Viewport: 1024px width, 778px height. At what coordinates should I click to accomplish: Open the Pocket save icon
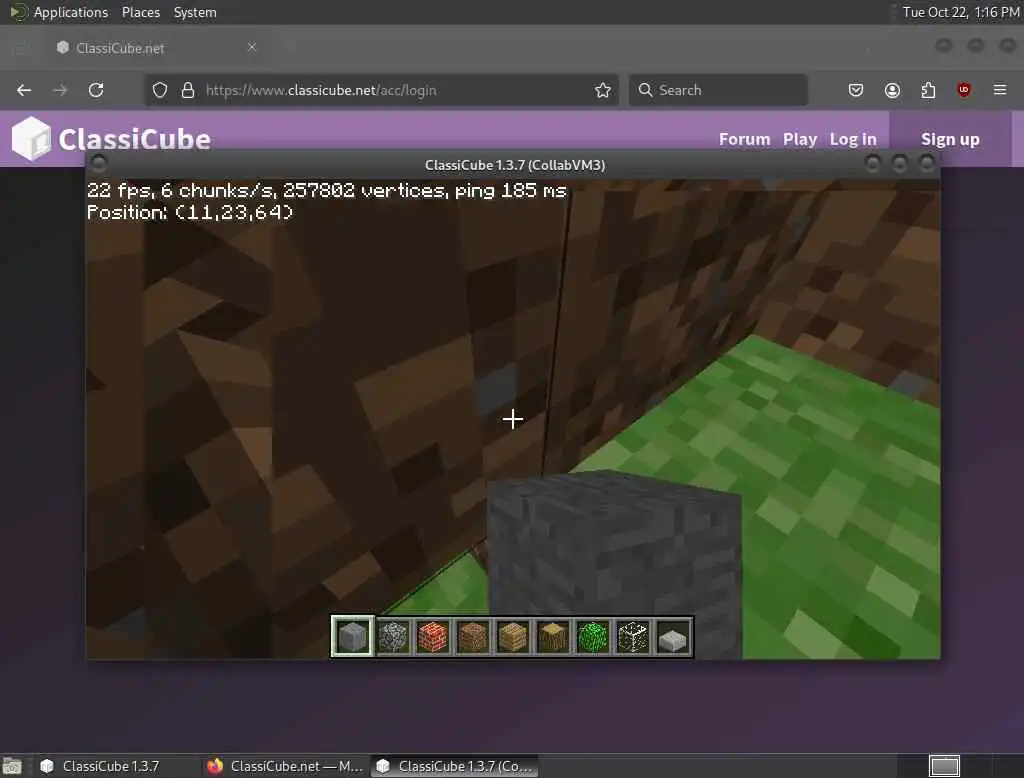click(x=856, y=90)
